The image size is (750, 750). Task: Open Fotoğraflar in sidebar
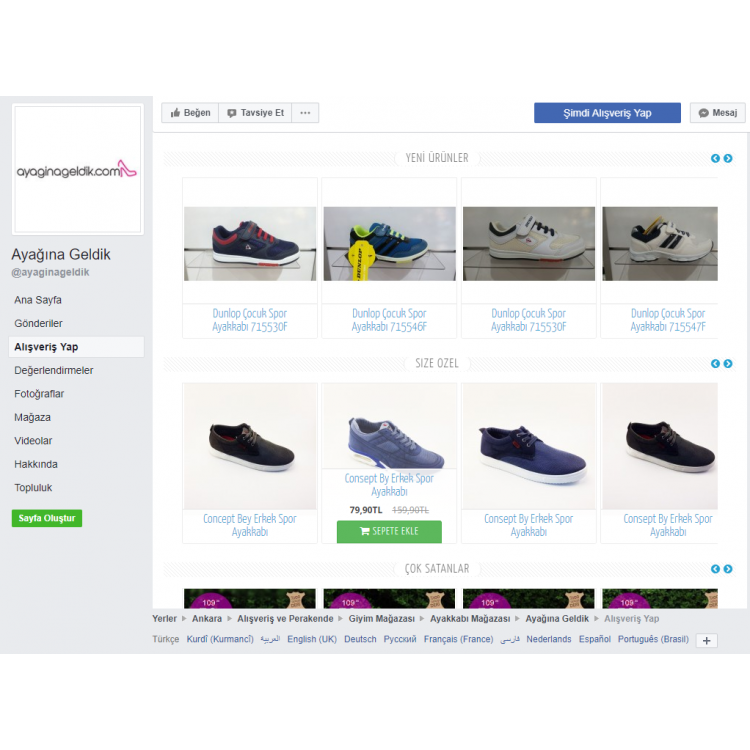point(39,394)
